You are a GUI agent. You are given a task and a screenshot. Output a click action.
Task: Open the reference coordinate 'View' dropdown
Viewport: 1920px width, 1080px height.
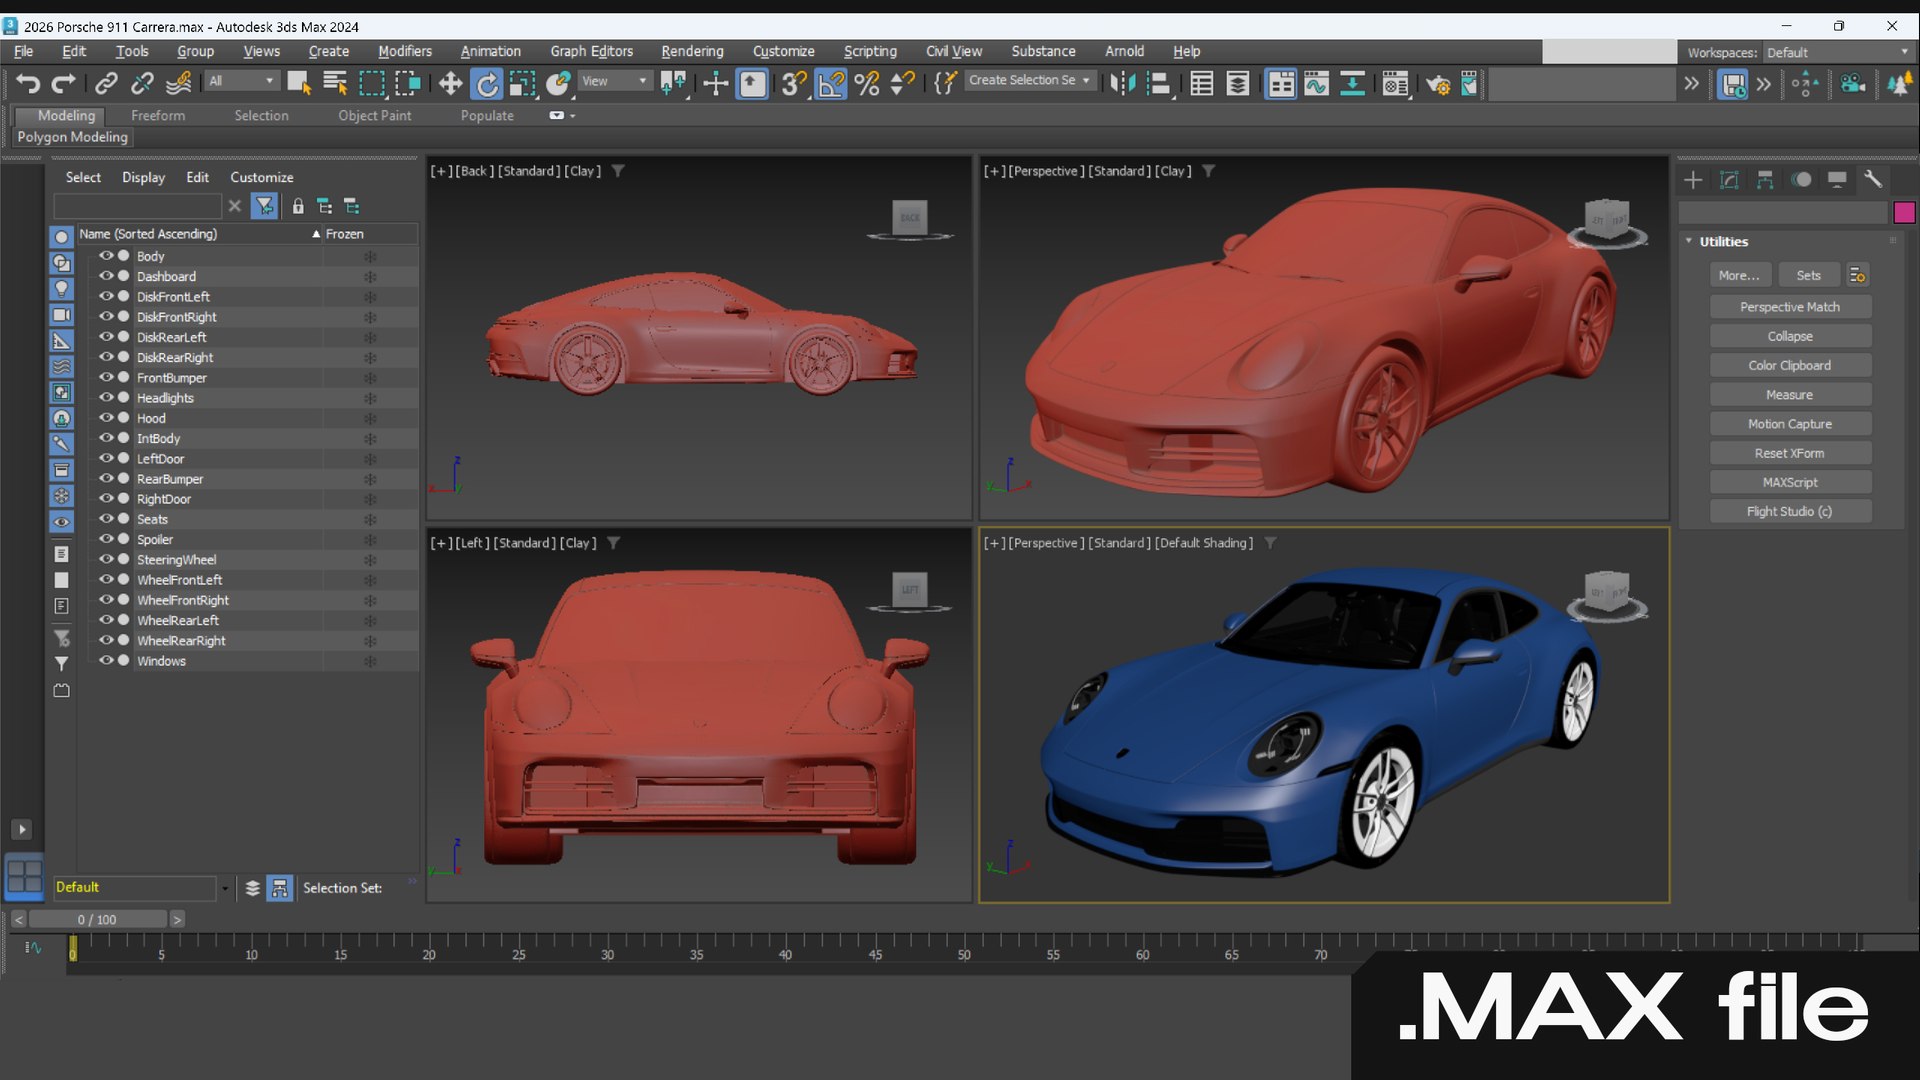click(615, 81)
